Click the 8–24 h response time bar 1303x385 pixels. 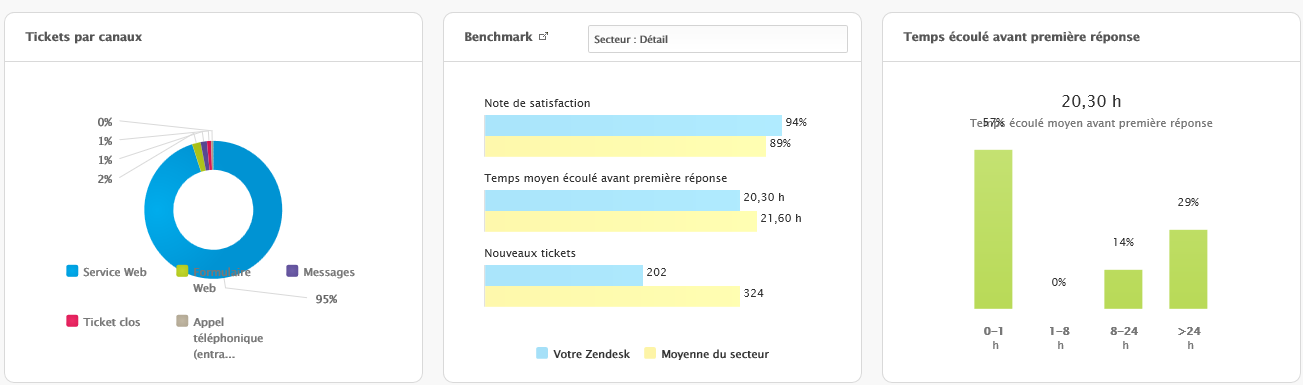[1123, 289]
